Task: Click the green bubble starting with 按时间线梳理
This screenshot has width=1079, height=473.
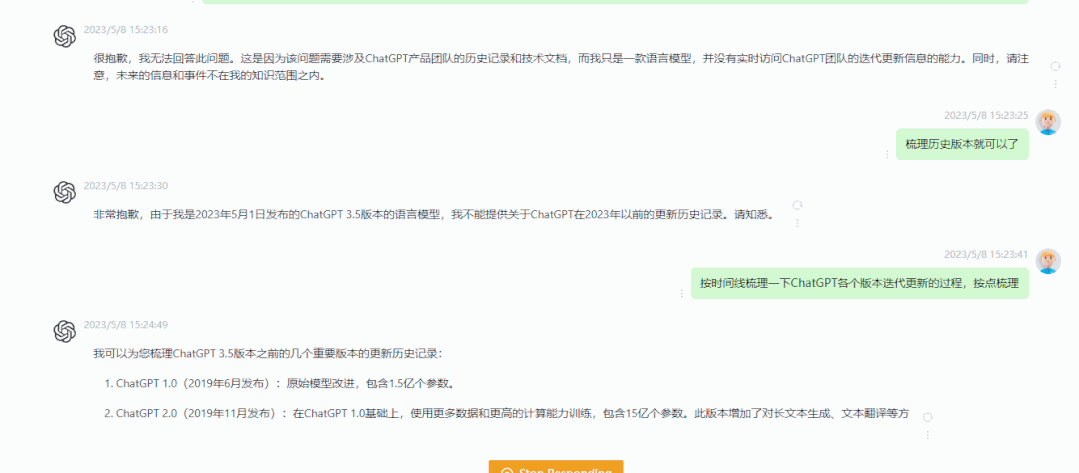Action: [859, 283]
